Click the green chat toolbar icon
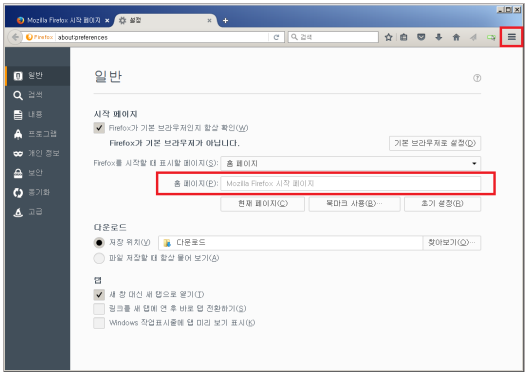526x372 pixels. (x=491, y=37)
